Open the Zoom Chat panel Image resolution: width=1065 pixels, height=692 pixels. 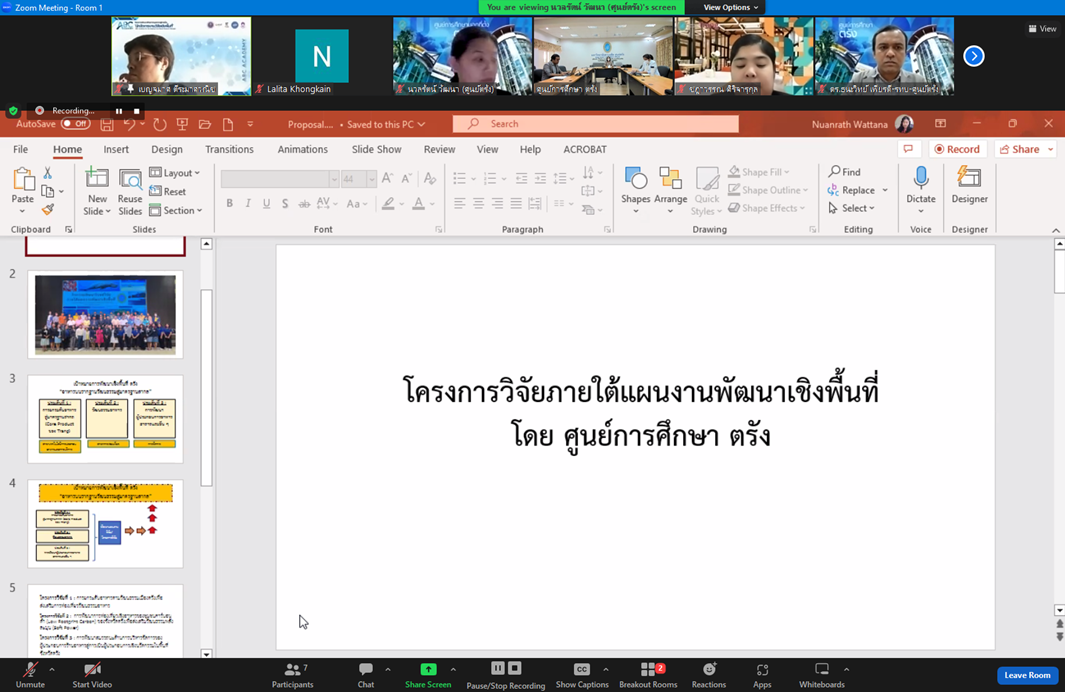(366, 670)
